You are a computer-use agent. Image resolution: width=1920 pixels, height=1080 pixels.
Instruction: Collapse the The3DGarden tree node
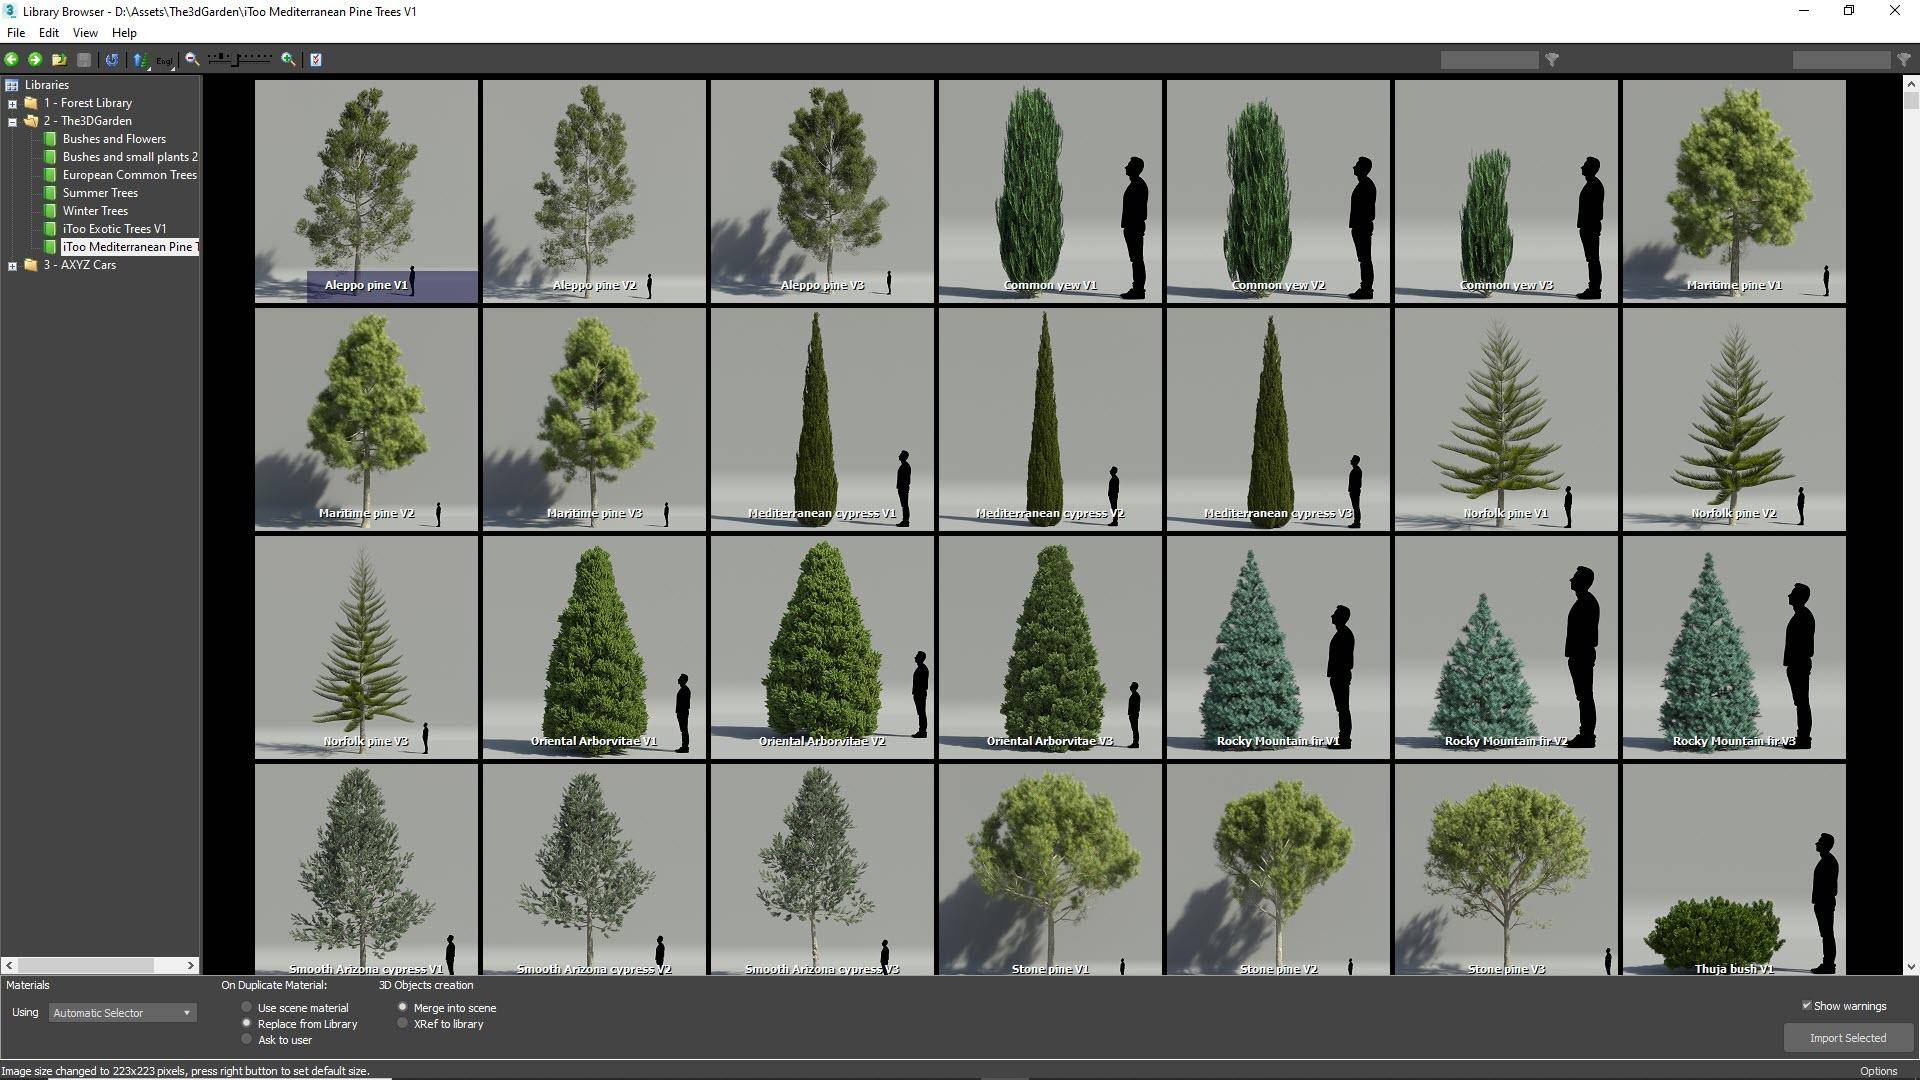click(10, 121)
